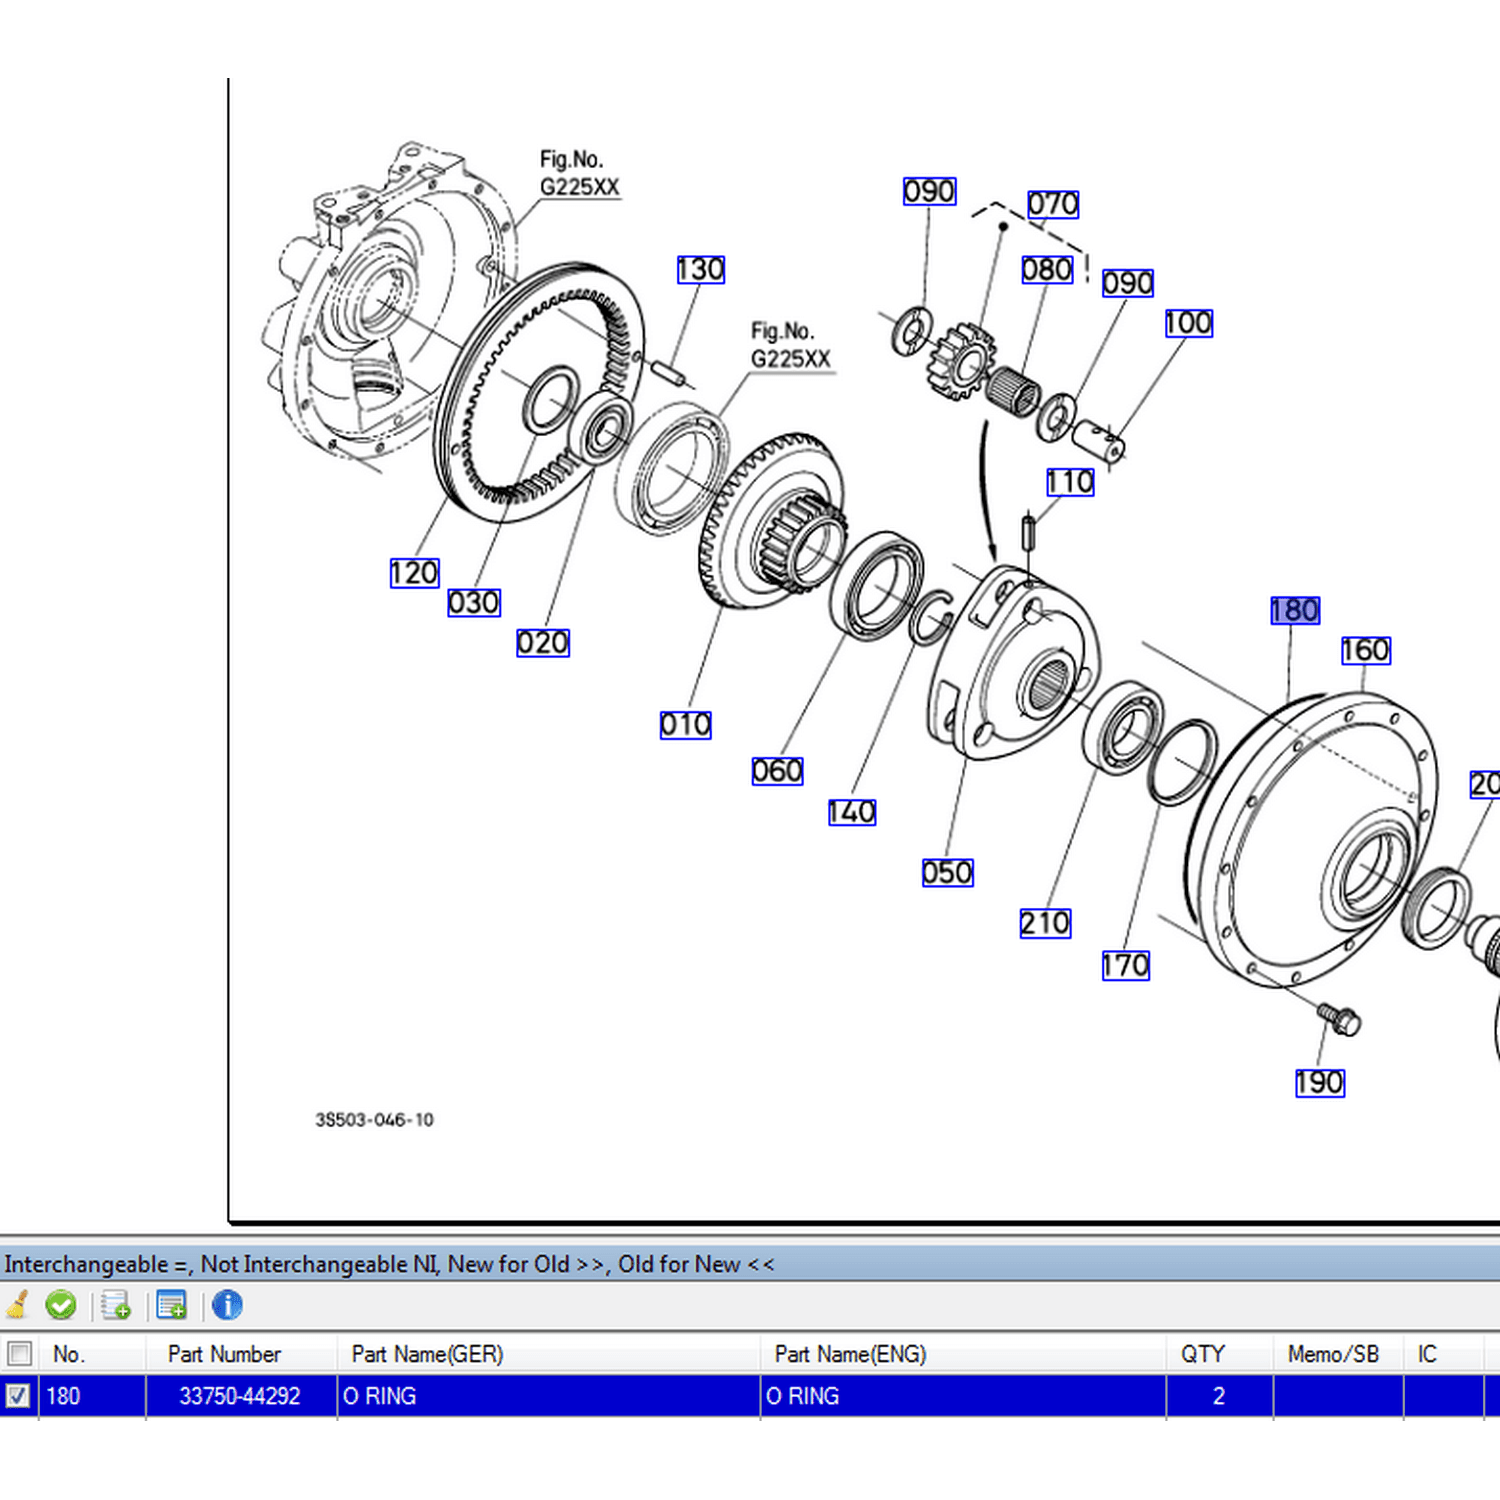Select callout 210 in the diagram
This screenshot has width=1500, height=1500.
tap(1046, 923)
